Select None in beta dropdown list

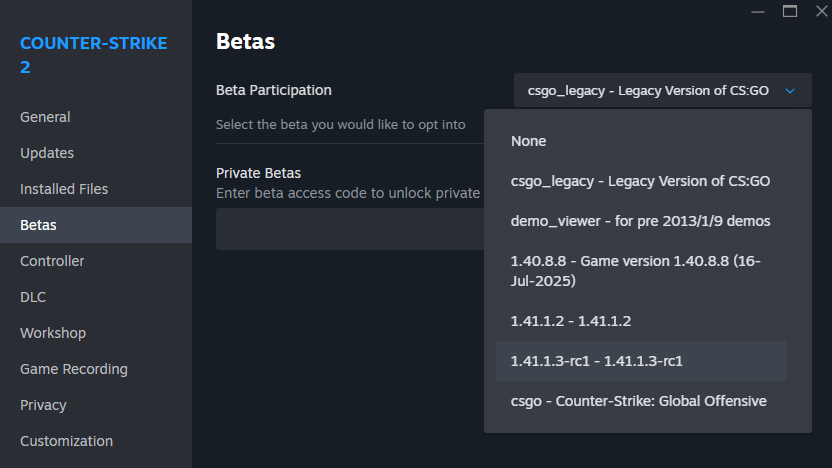click(529, 141)
